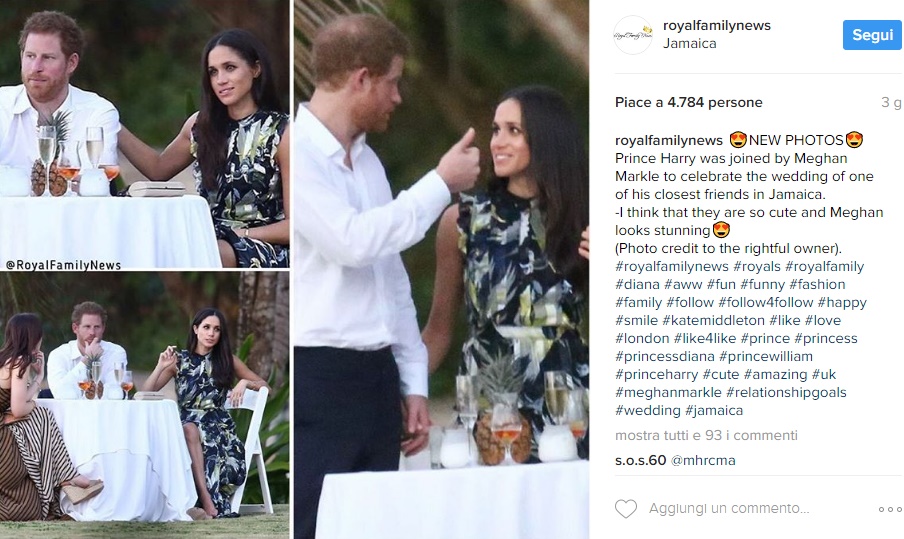Click the heart like icon
Screen dimensions: 904x539
(626, 509)
